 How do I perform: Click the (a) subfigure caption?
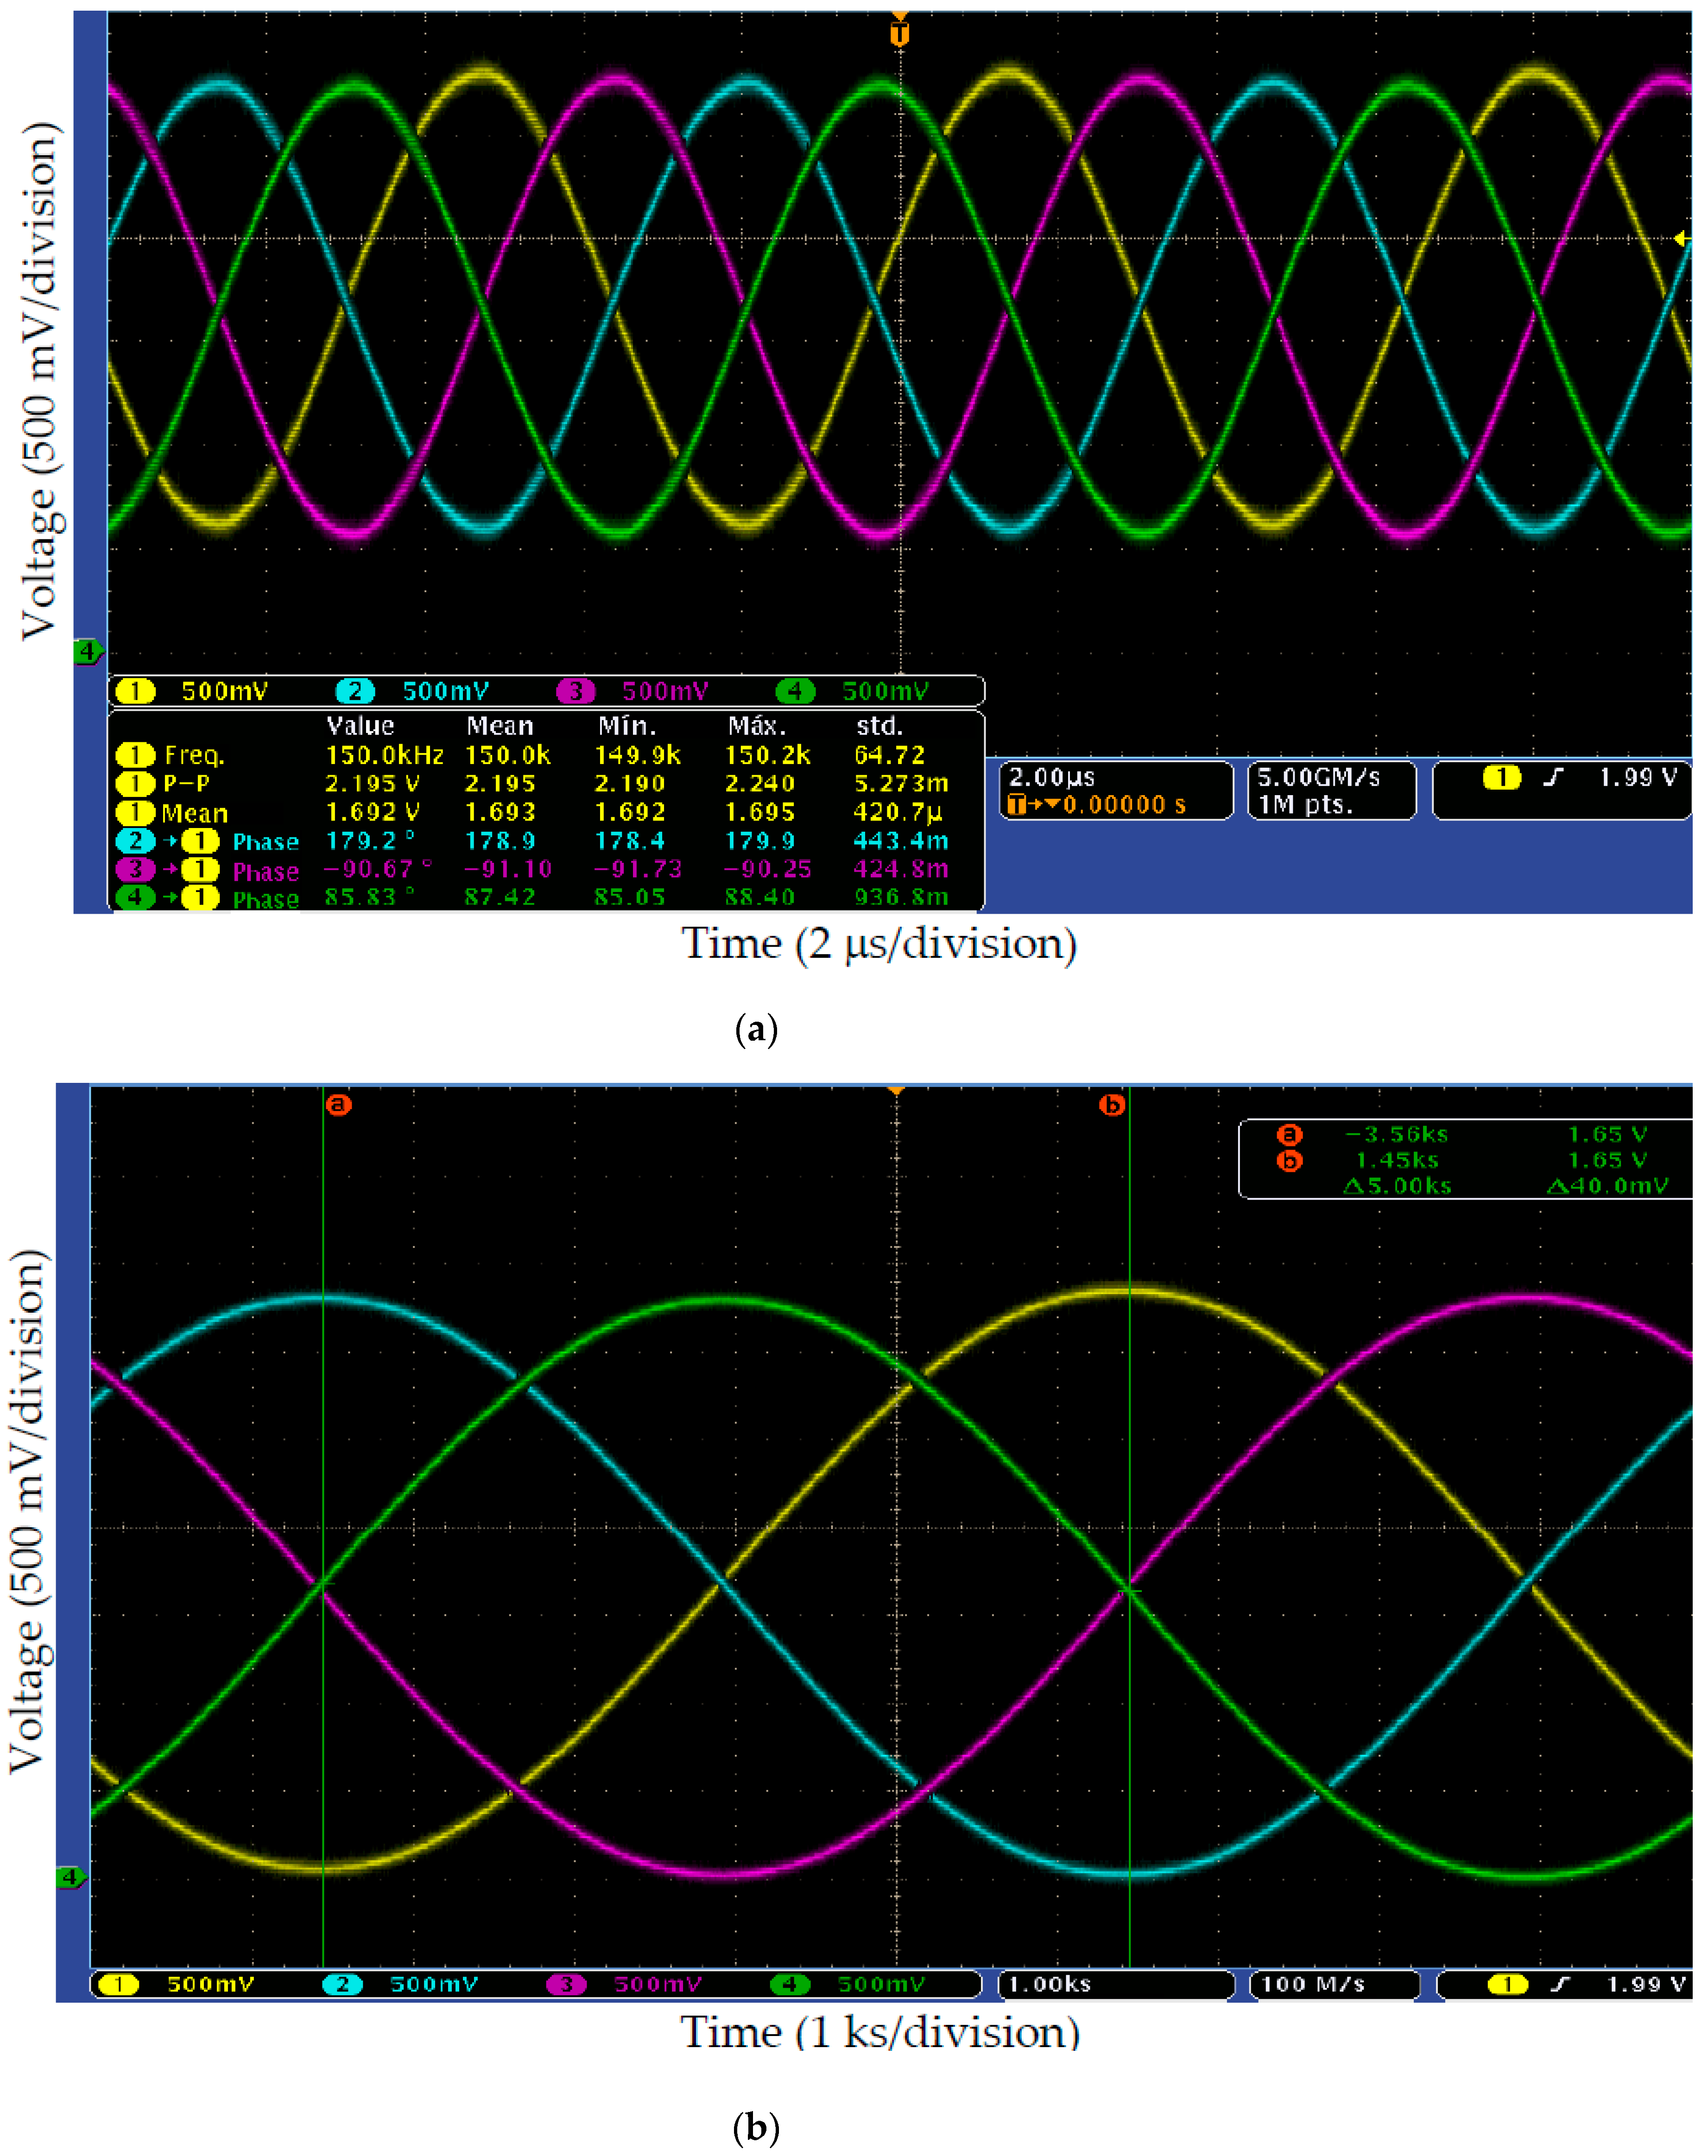coord(756,1029)
